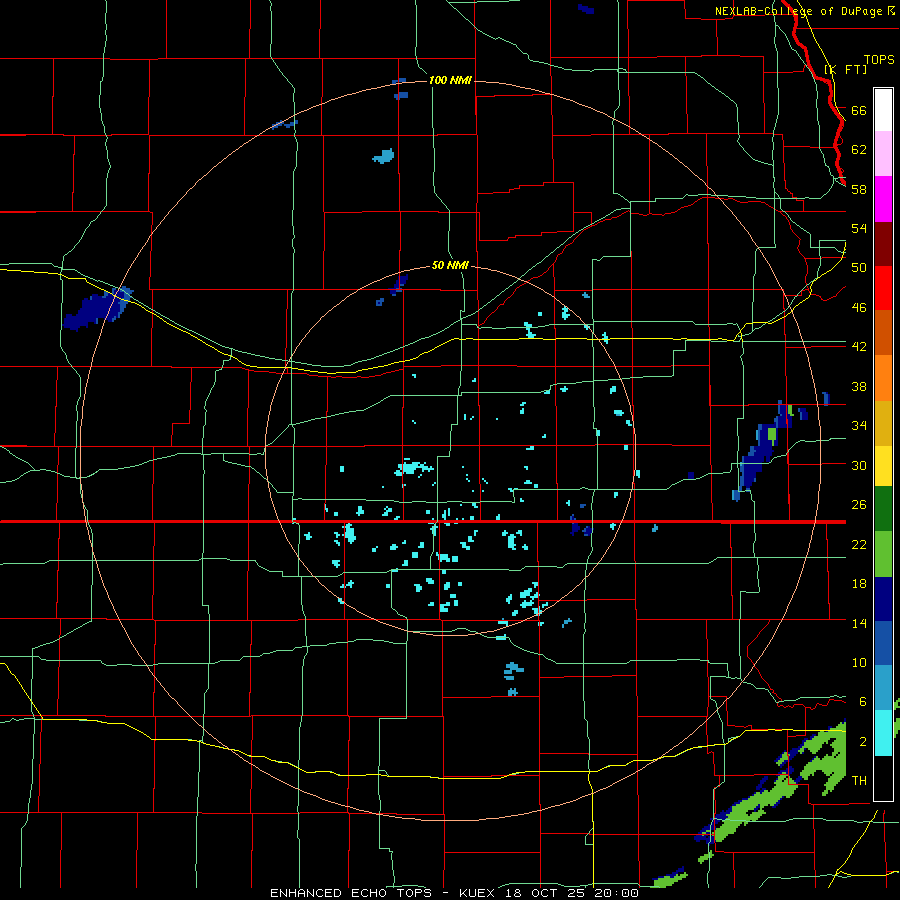900x900 pixels.
Task: Click the "TH" threshold label
Action: coord(859,781)
